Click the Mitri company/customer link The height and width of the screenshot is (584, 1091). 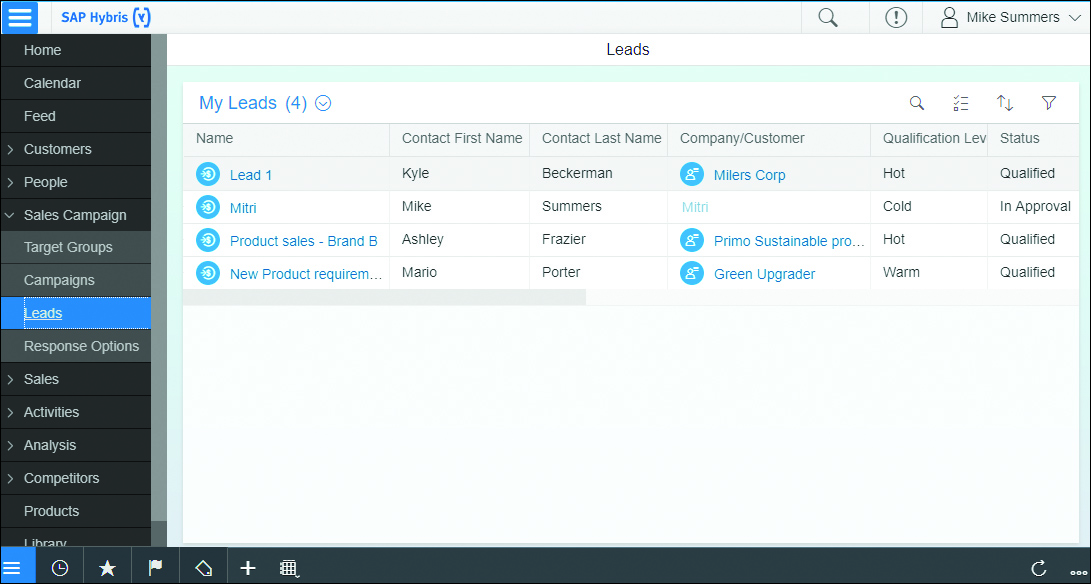coord(694,207)
